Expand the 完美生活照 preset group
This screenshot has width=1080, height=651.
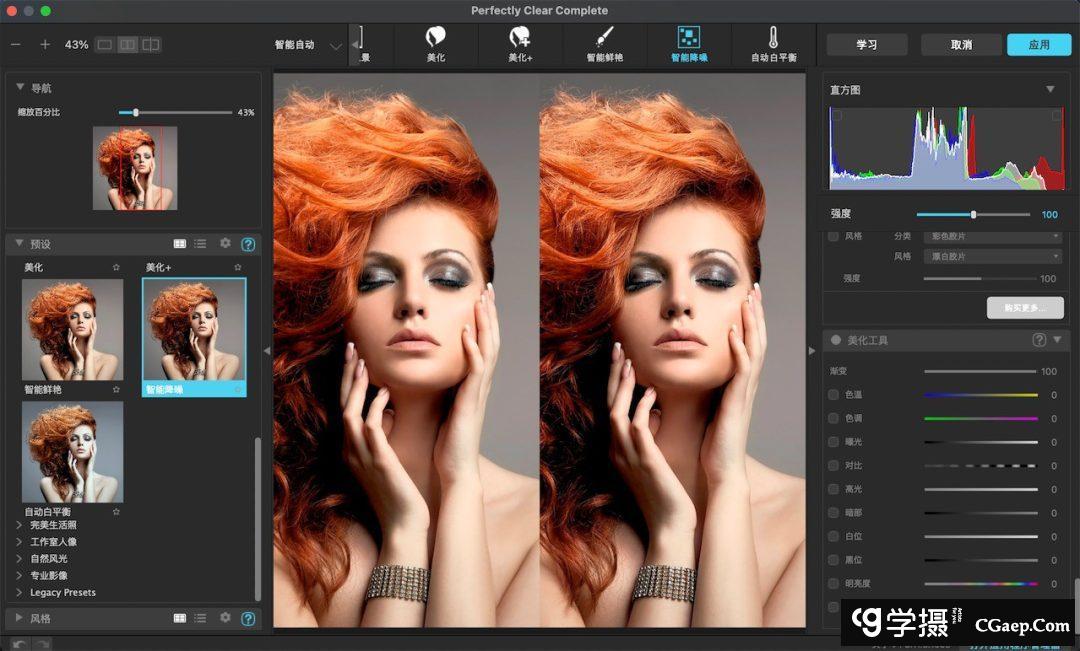(19, 525)
